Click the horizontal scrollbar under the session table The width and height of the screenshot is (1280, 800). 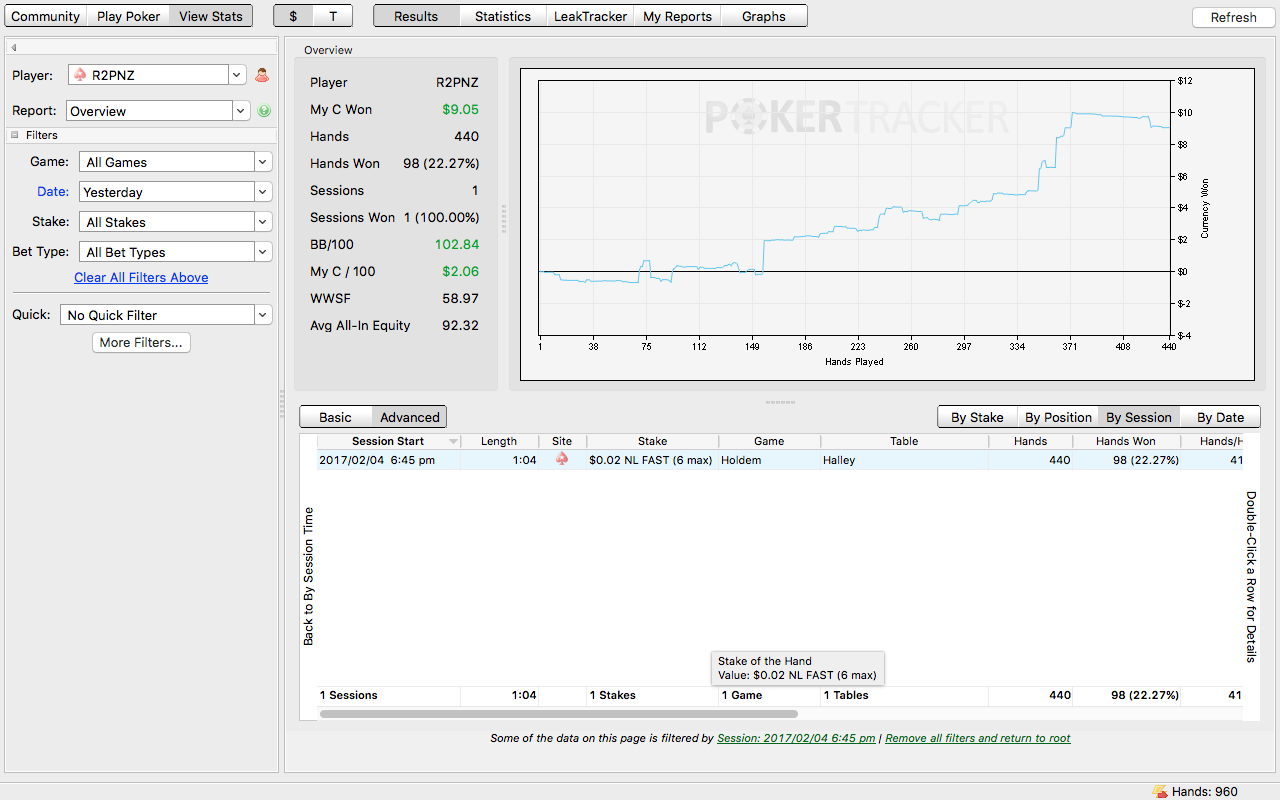[558, 714]
